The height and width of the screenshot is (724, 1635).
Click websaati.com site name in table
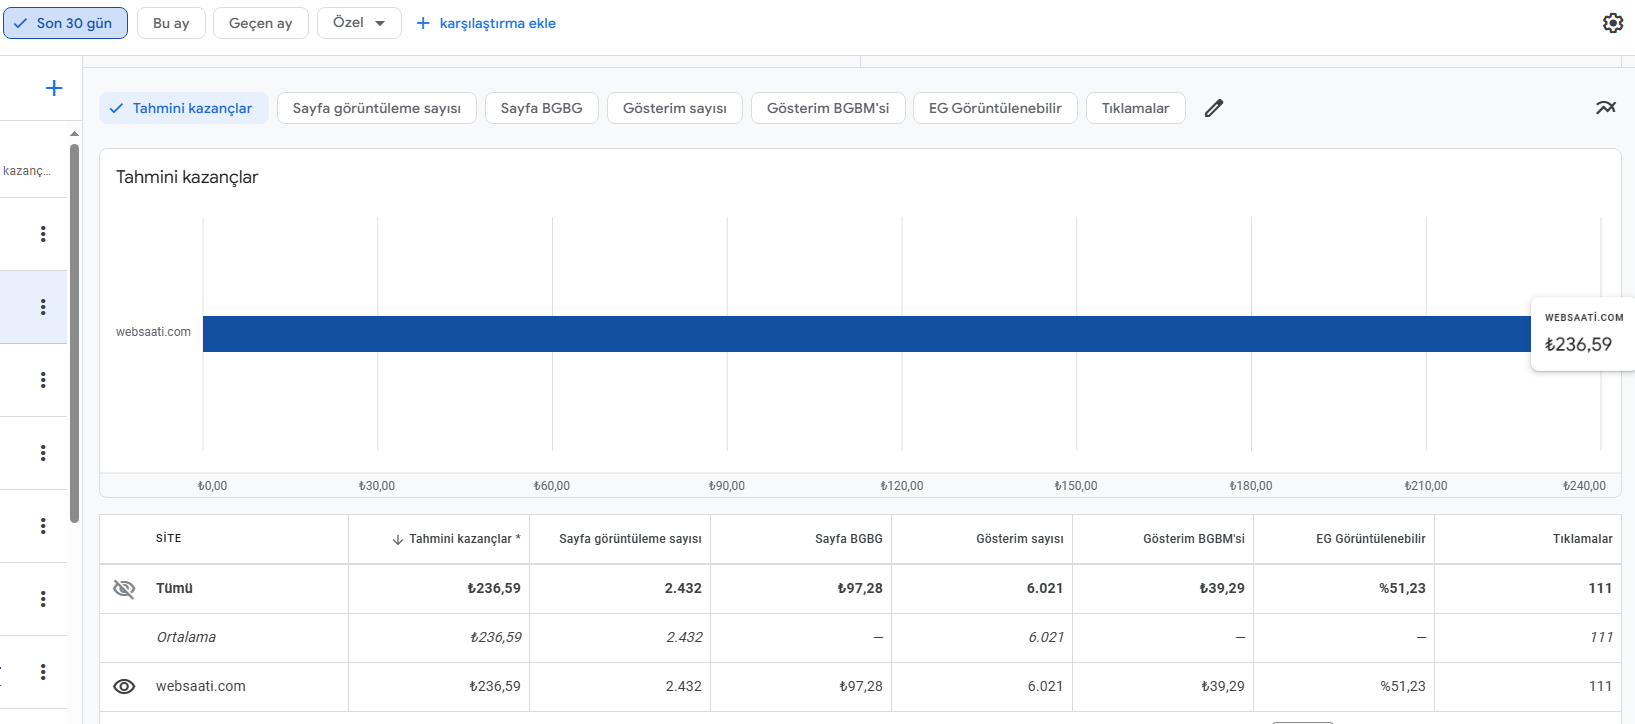tap(201, 686)
